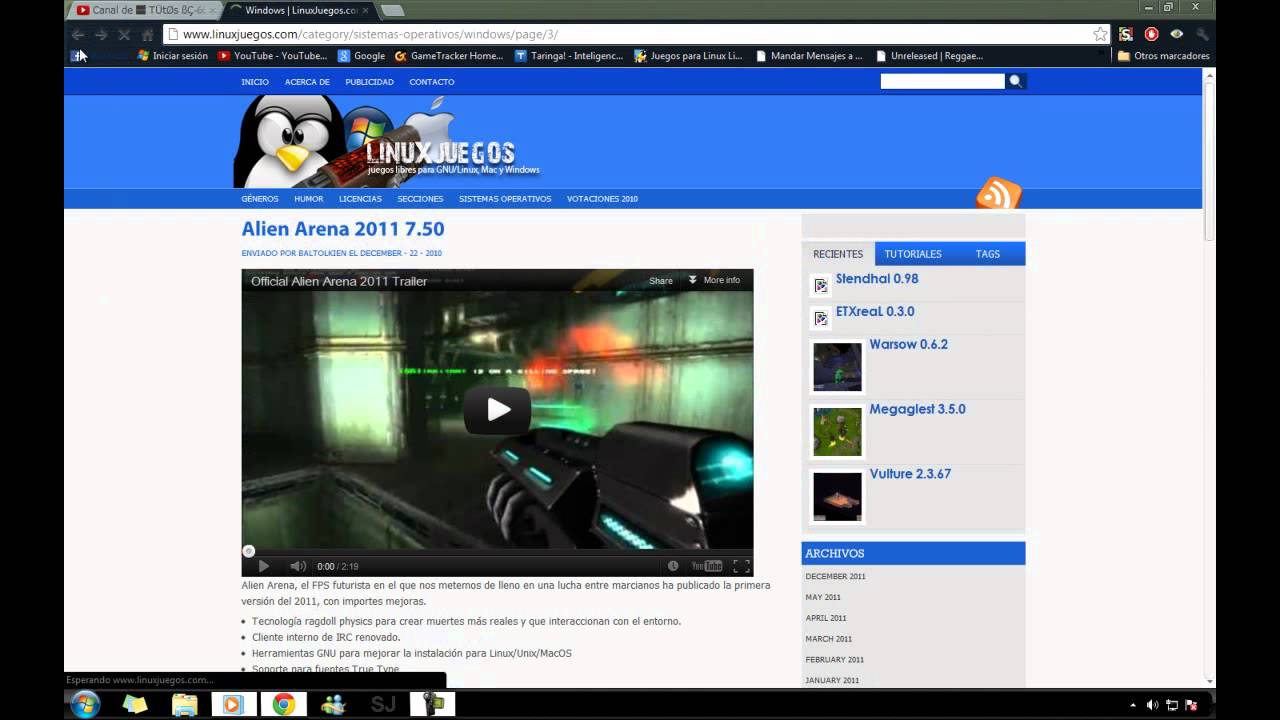Open the Juegos para Linux bookmark
Screen dimensions: 1280x720
(689, 56)
